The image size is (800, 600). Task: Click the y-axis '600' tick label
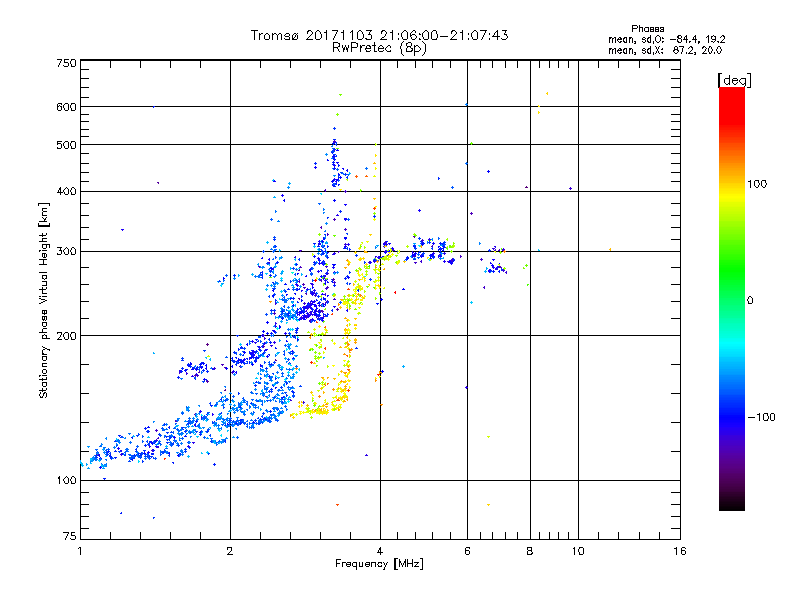[66, 107]
